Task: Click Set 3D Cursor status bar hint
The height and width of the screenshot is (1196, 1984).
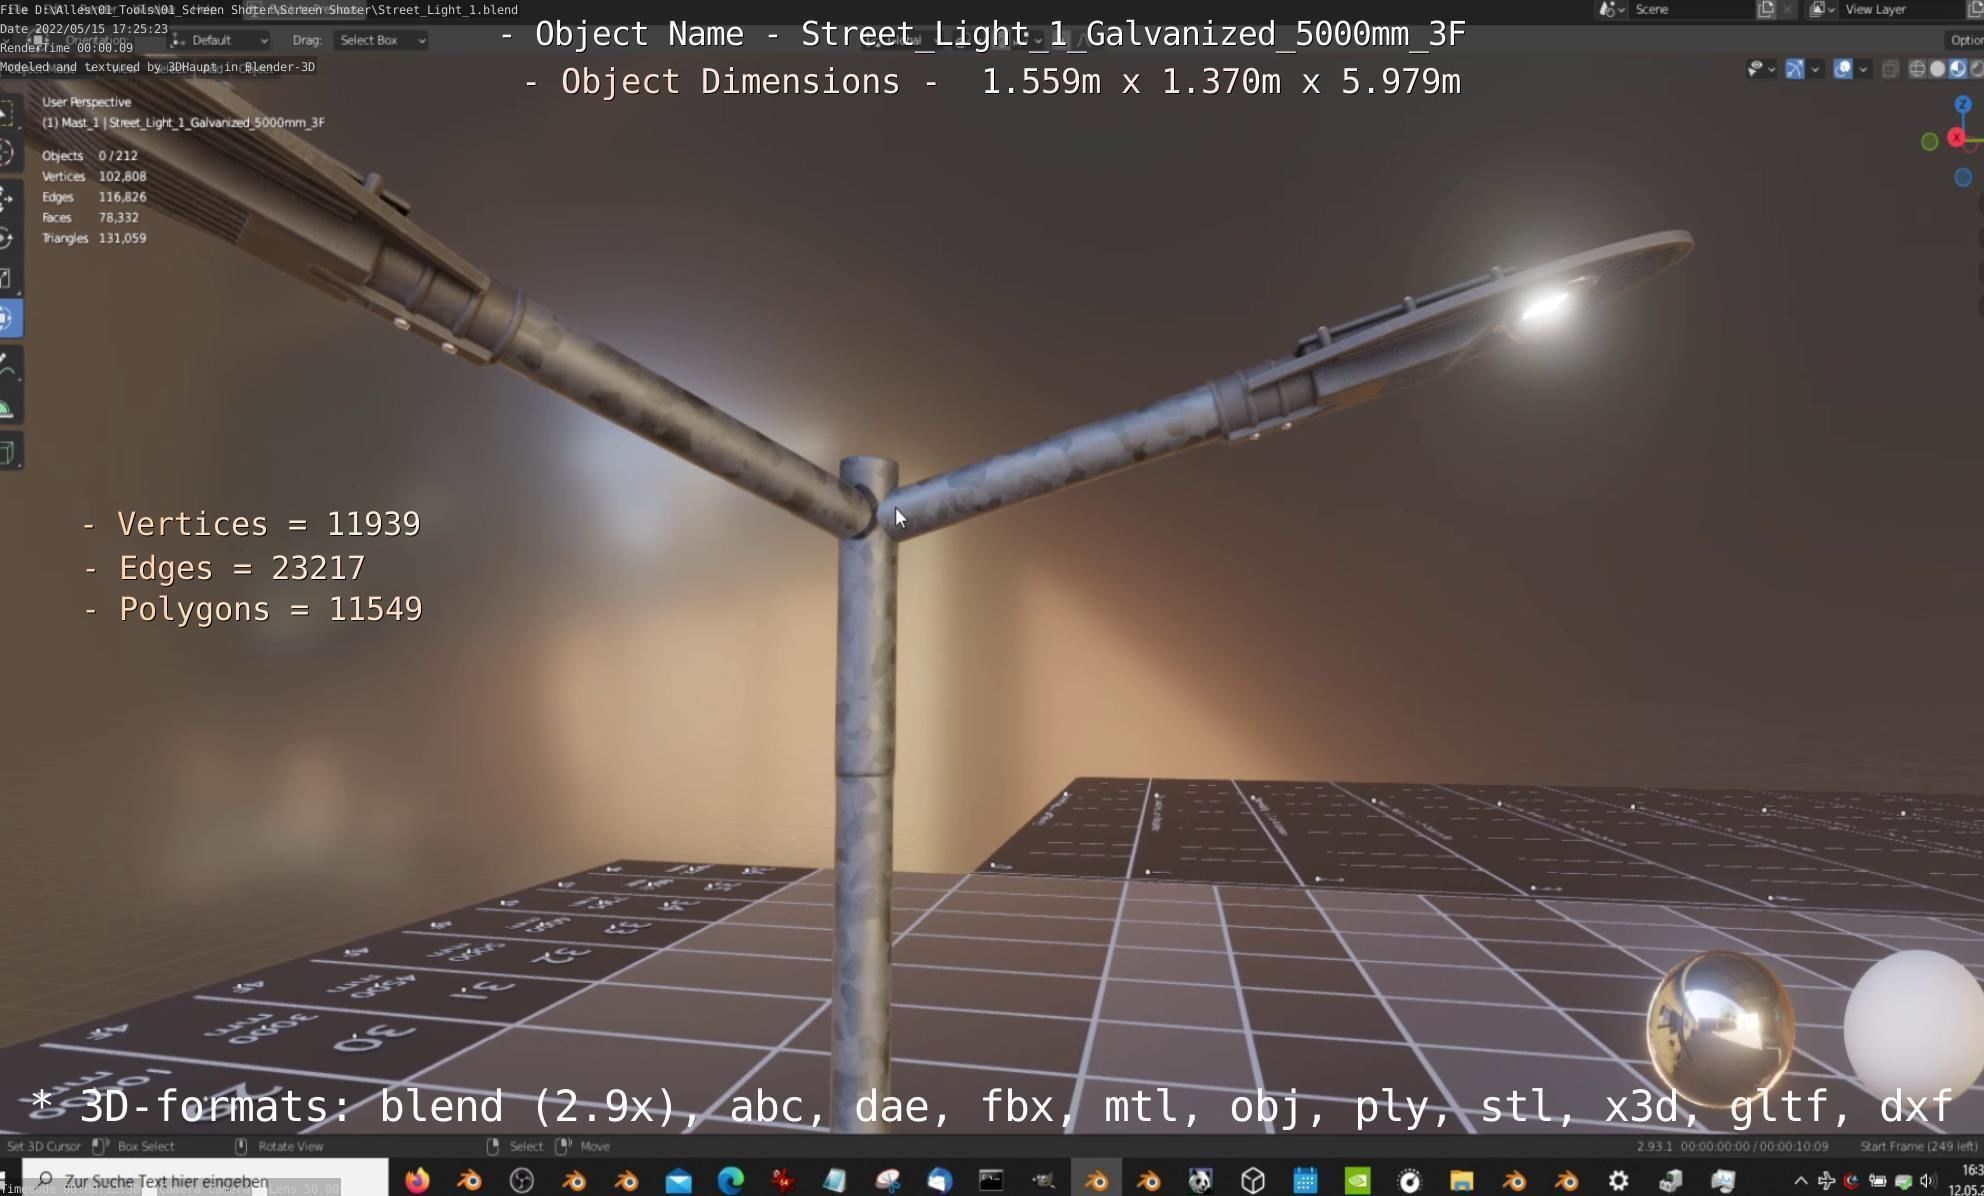Action: coord(43,1146)
